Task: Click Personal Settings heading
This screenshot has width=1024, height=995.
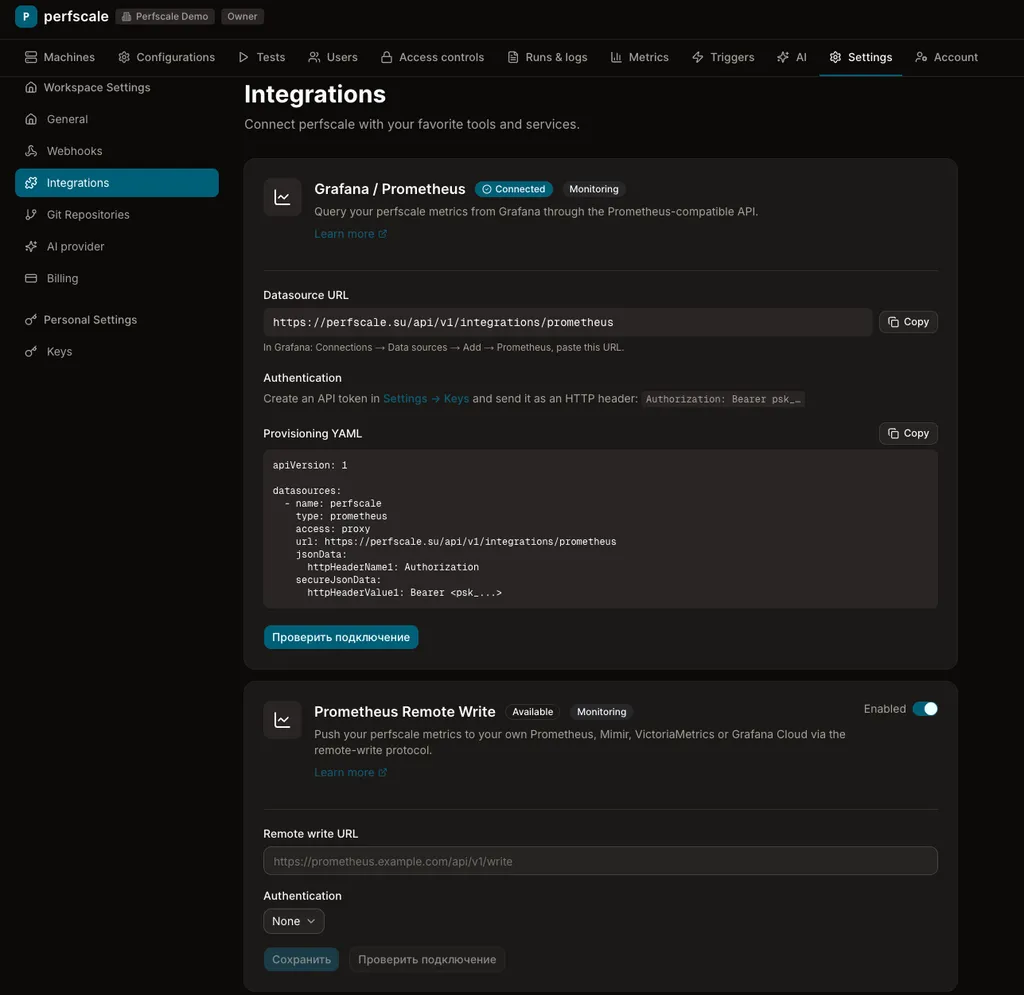Action: (x=90, y=320)
